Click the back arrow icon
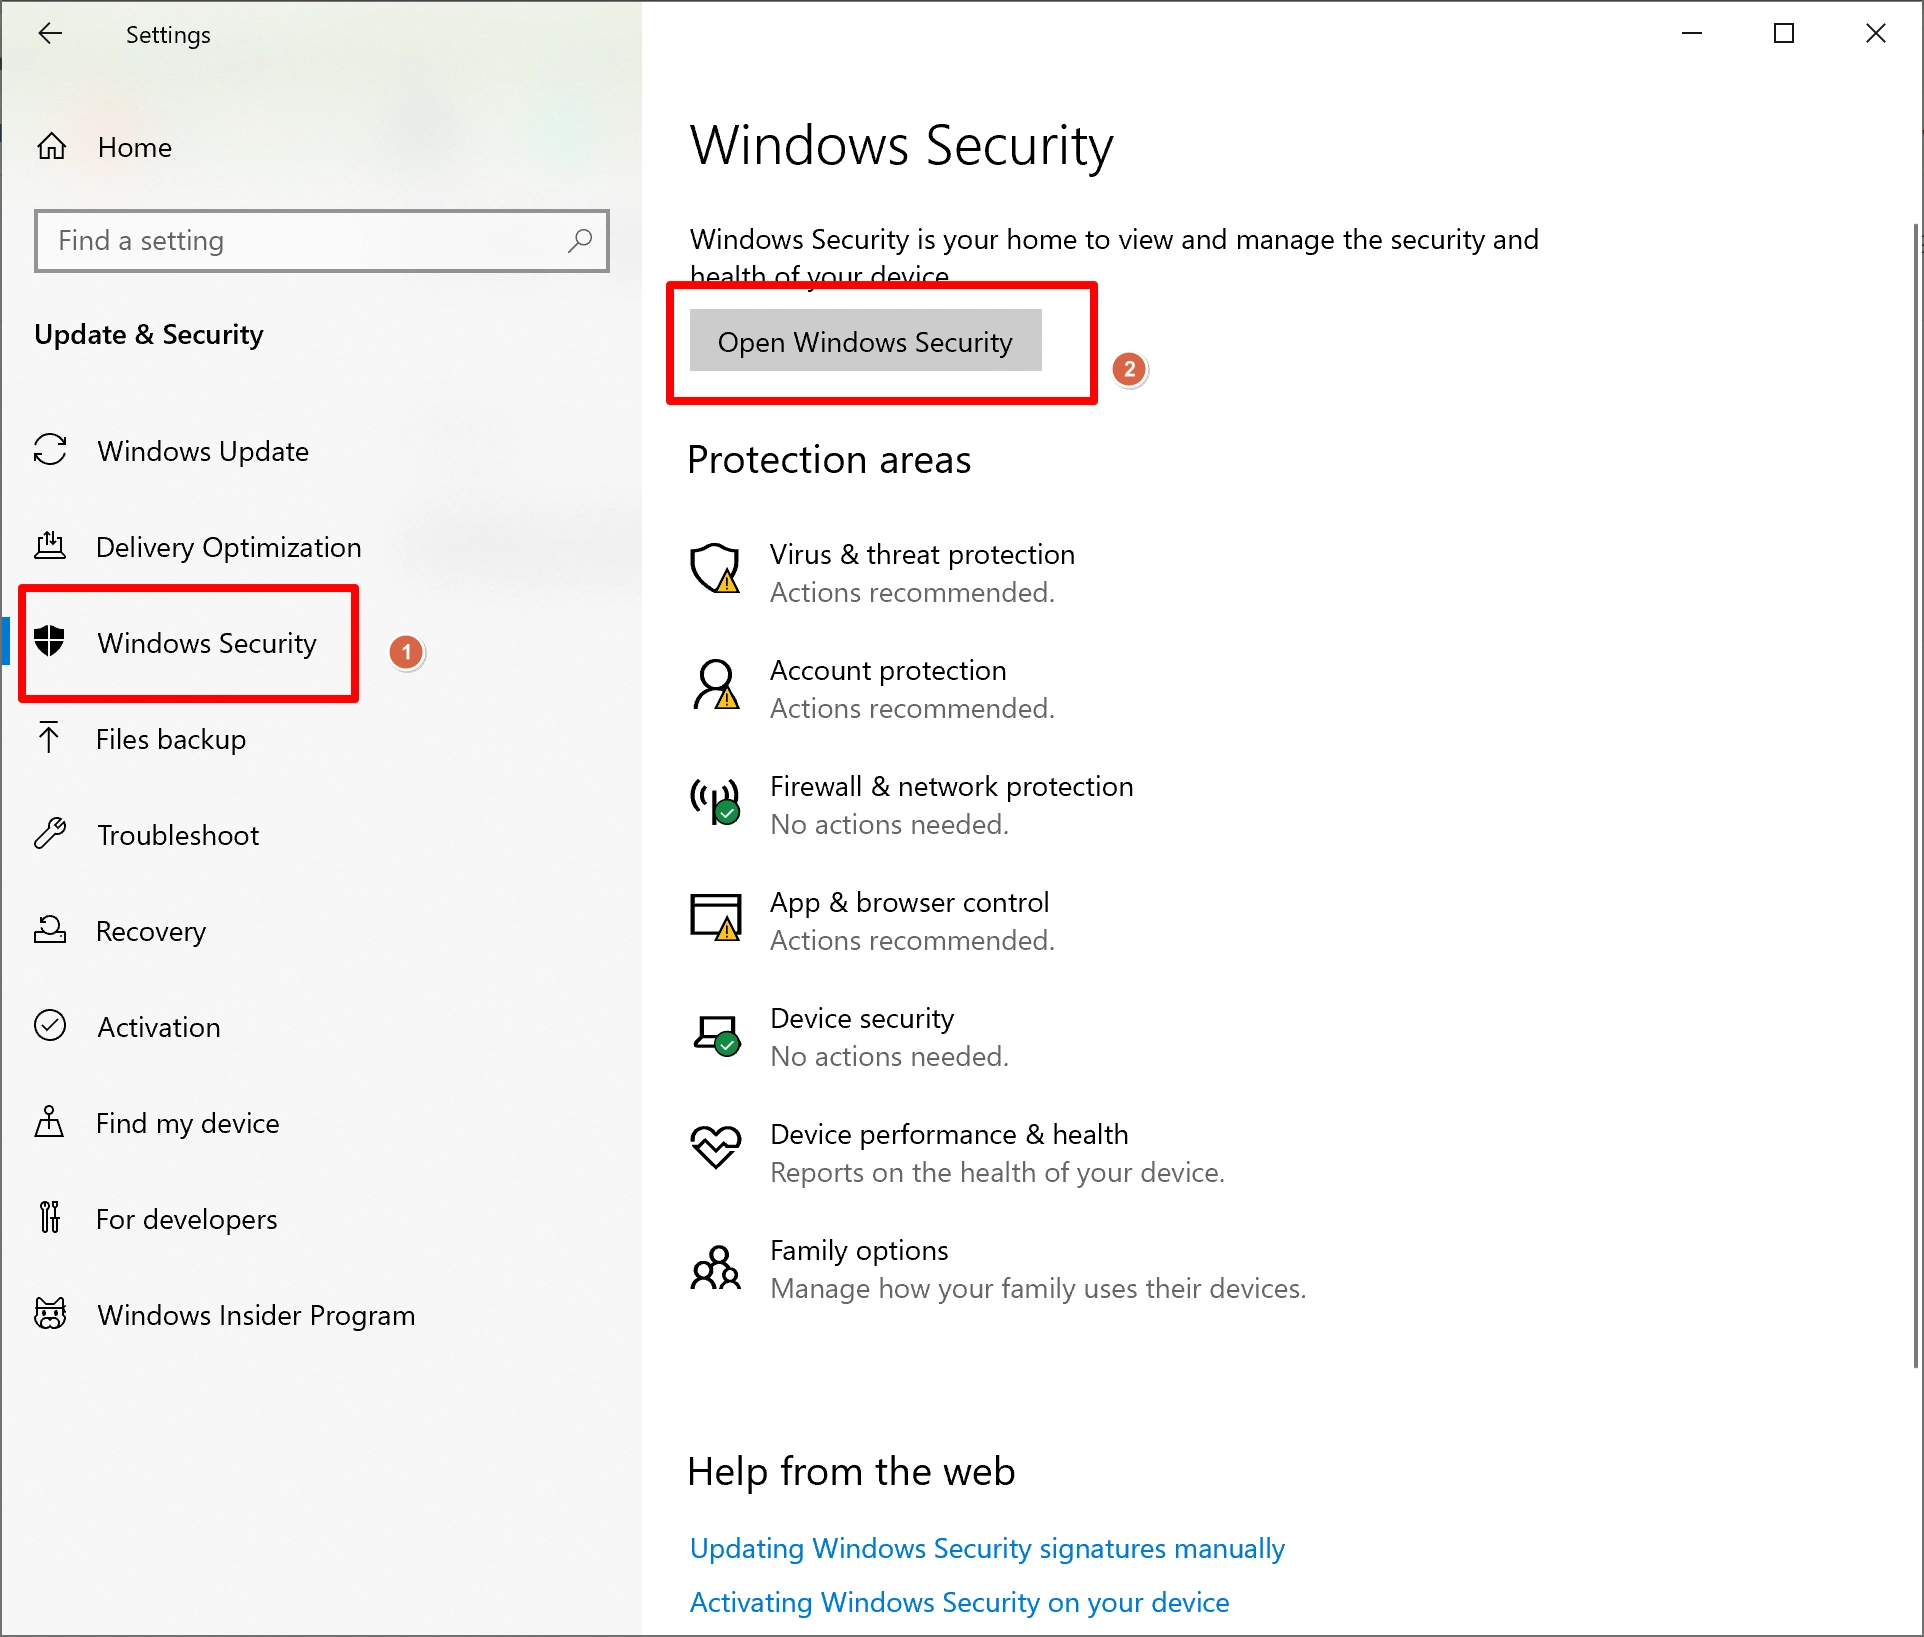1924x1637 pixels. (50, 34)
